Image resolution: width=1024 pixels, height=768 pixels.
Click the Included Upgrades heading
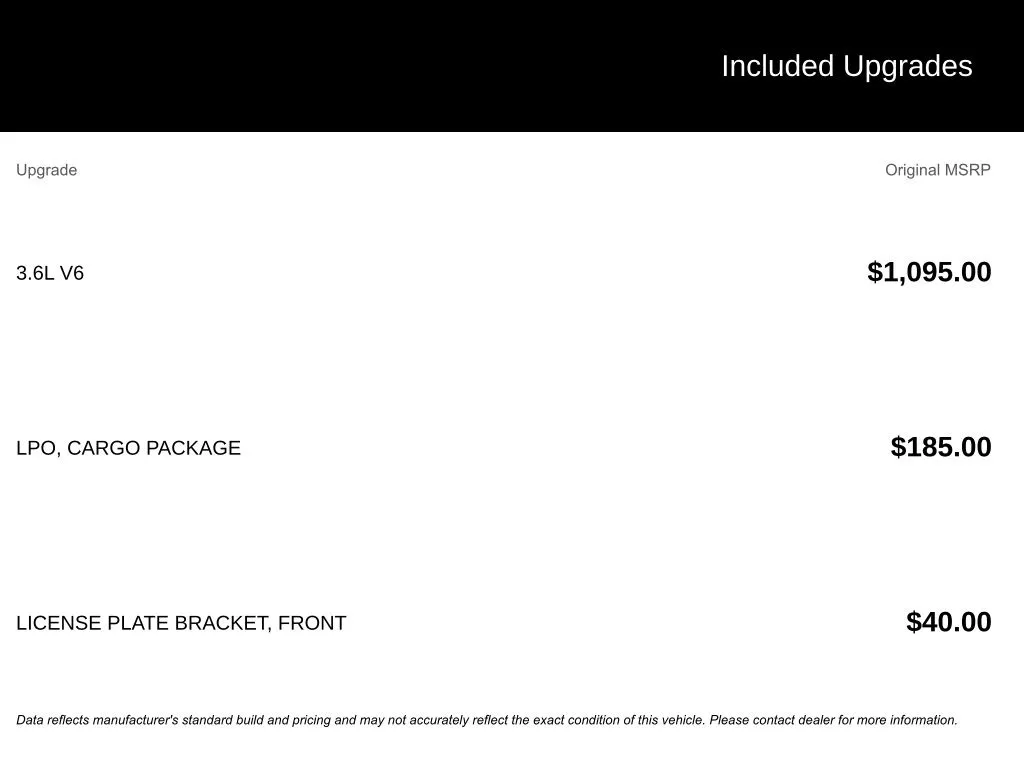tap(846, 66)
